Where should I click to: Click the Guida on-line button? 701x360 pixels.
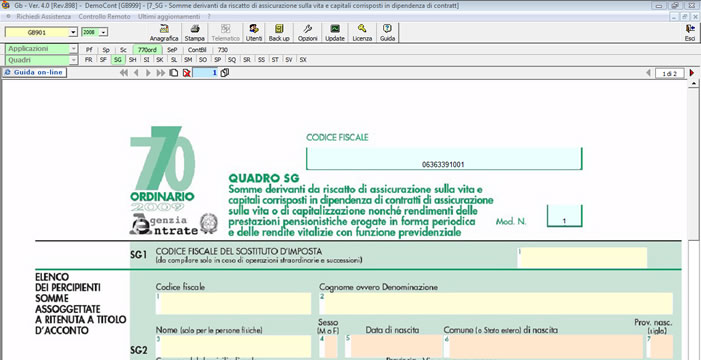(x=34, y=72)
